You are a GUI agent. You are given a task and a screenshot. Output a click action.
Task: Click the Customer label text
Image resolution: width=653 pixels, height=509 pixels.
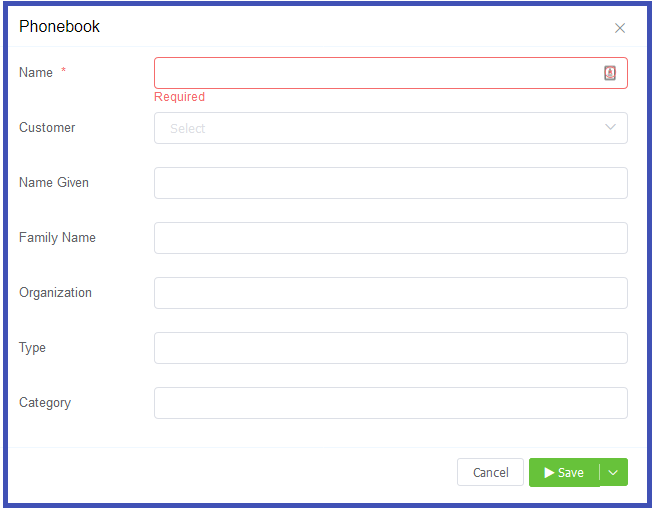pos(47,127)
